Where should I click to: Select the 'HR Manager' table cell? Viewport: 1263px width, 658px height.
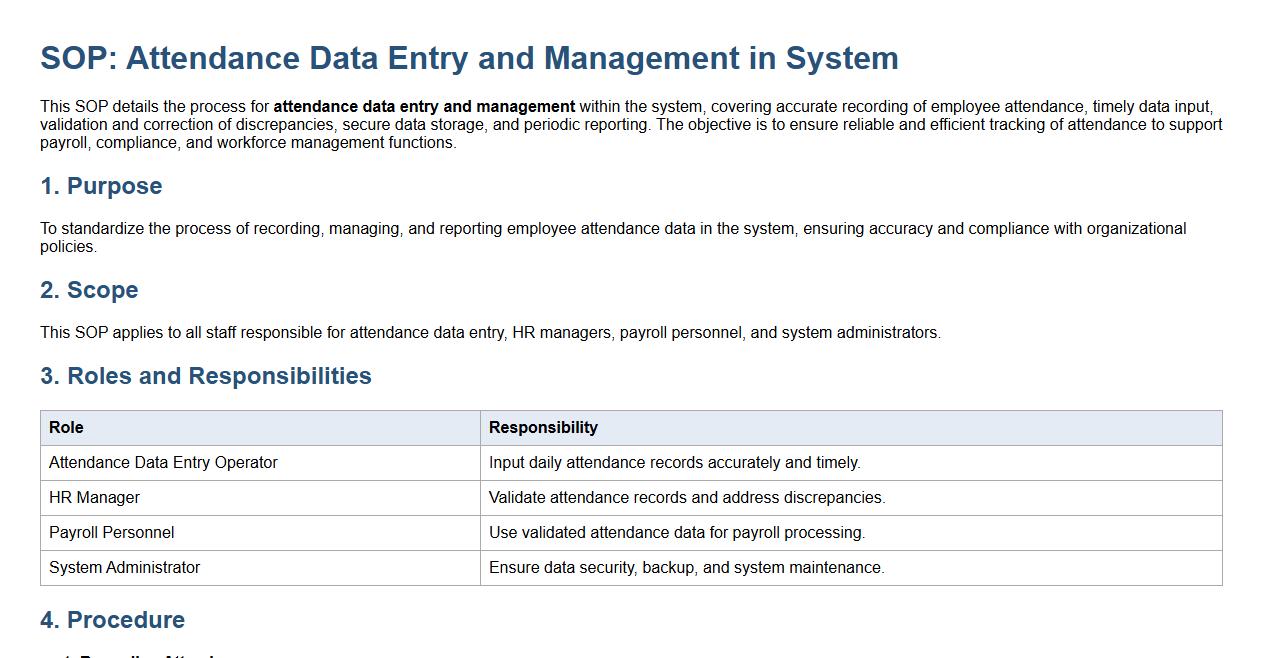click(94, 498)
